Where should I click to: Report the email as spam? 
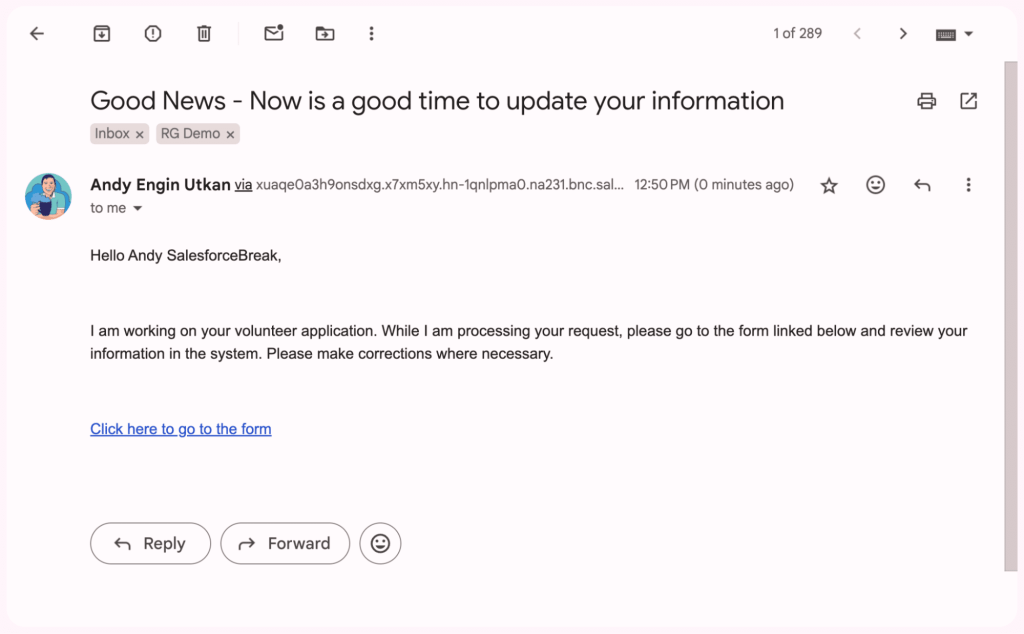152,33
